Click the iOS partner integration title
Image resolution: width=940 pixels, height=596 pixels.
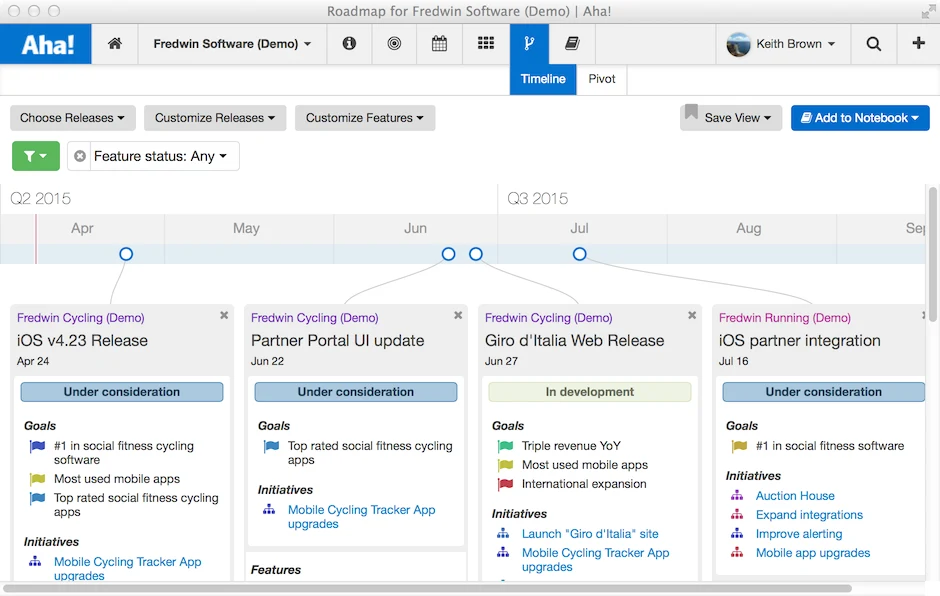(x=799, y=341)
